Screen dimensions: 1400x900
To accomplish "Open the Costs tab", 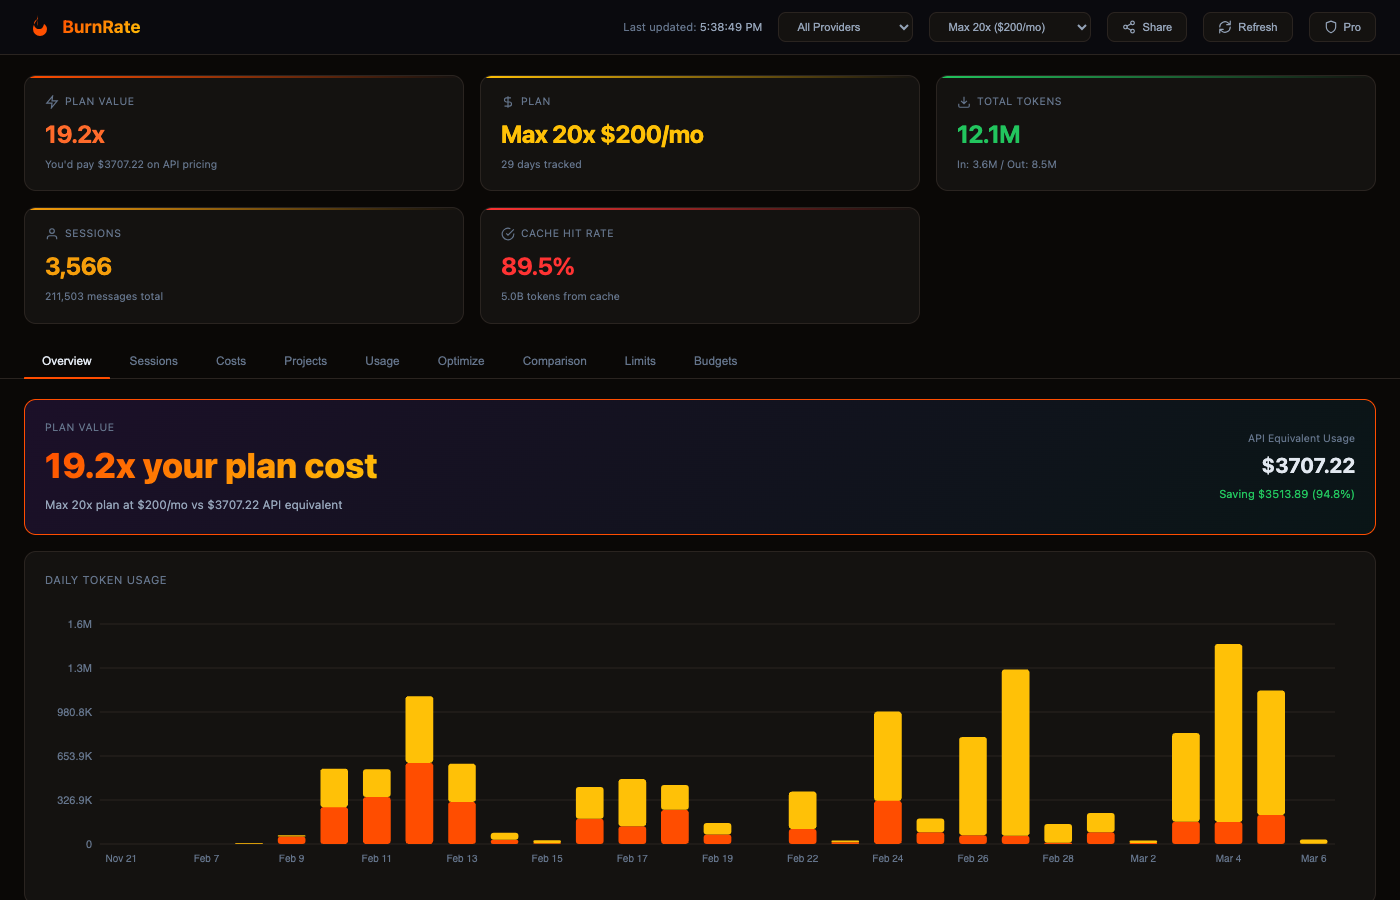I will 230,361.
